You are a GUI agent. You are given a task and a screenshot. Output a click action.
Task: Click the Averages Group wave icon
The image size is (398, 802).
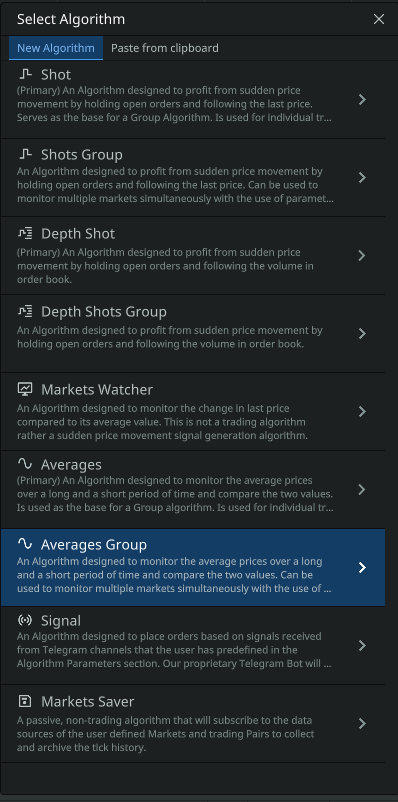pos(25,544)
